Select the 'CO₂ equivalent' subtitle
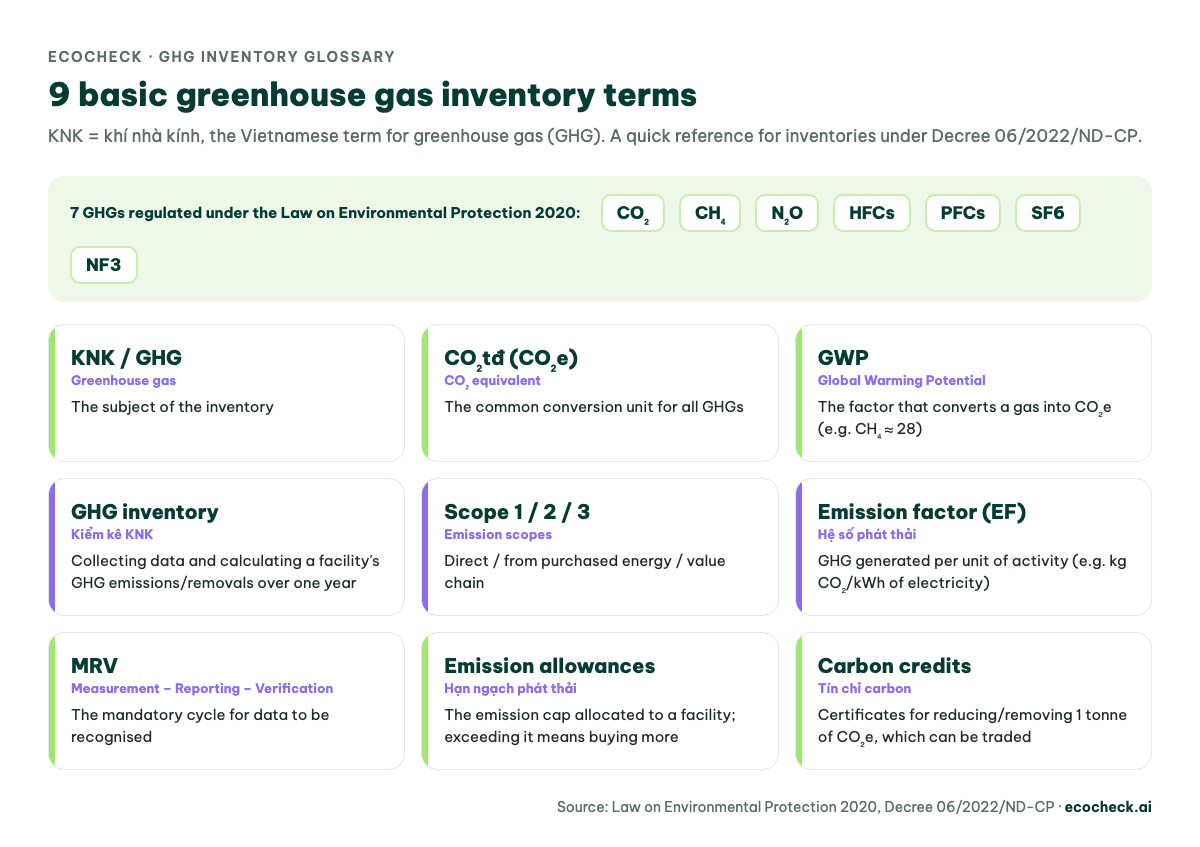The height and width of the screenshot is (847, 1200). [492, 381]
